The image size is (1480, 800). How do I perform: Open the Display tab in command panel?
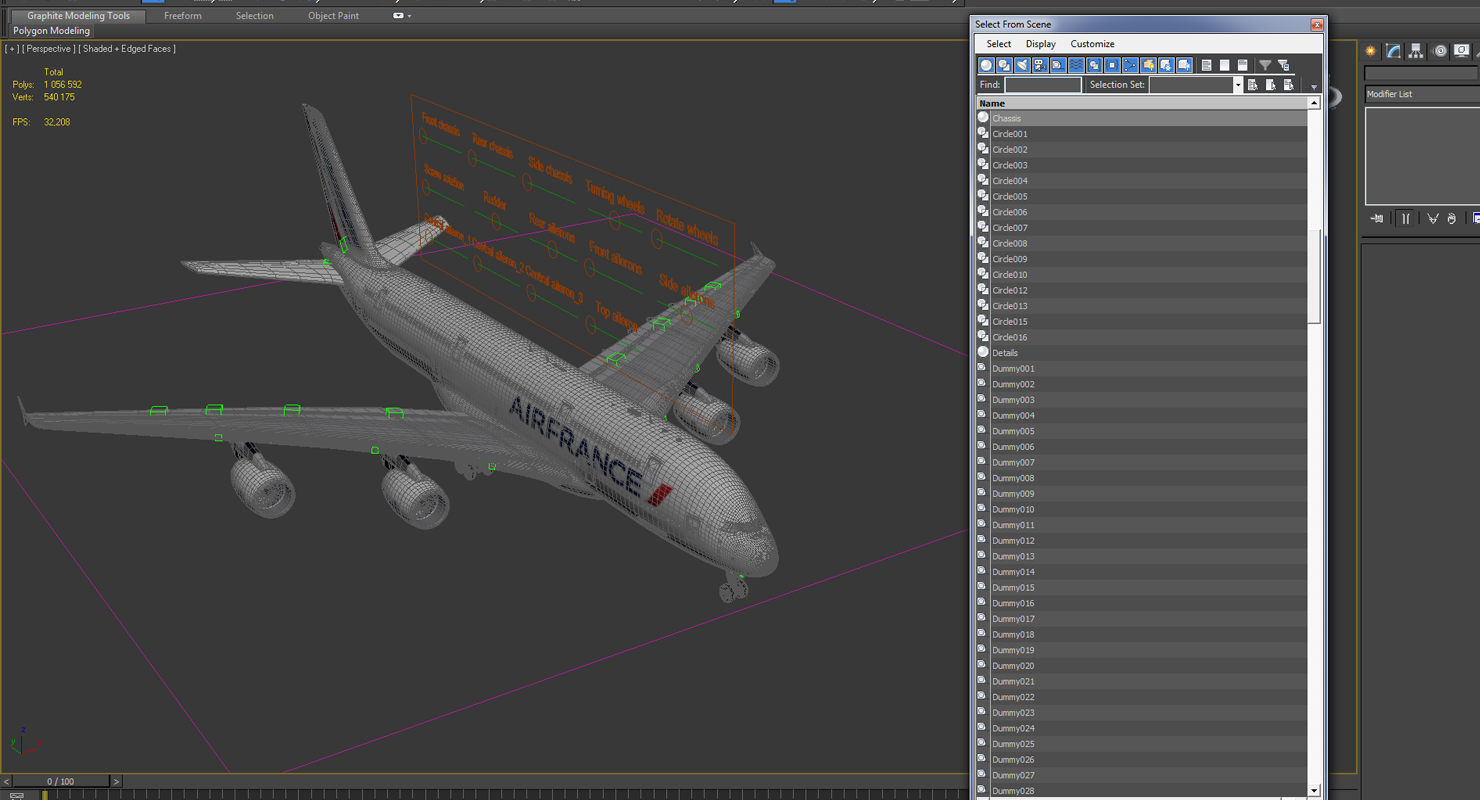pos(1461,51)
